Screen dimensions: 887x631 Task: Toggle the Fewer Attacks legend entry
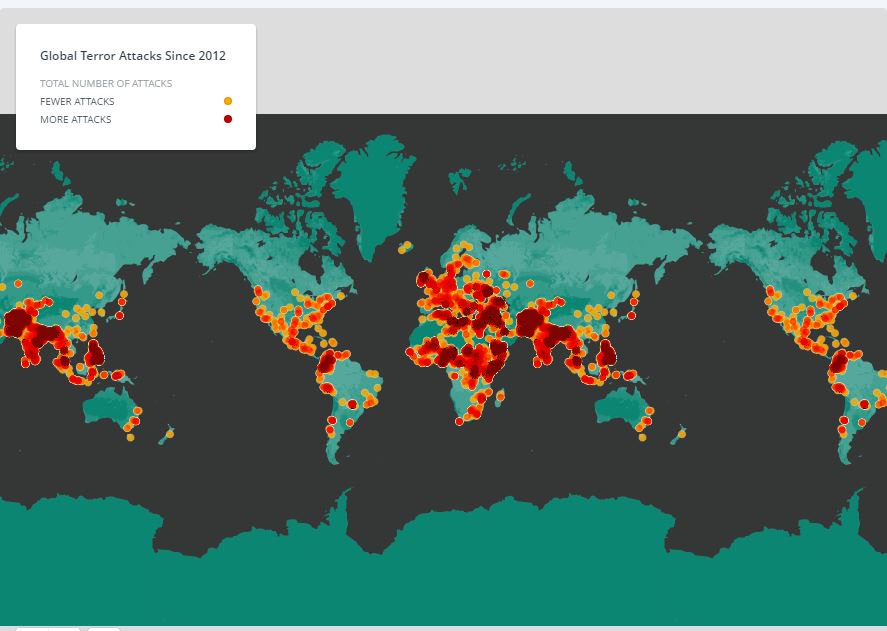point(77,101)
